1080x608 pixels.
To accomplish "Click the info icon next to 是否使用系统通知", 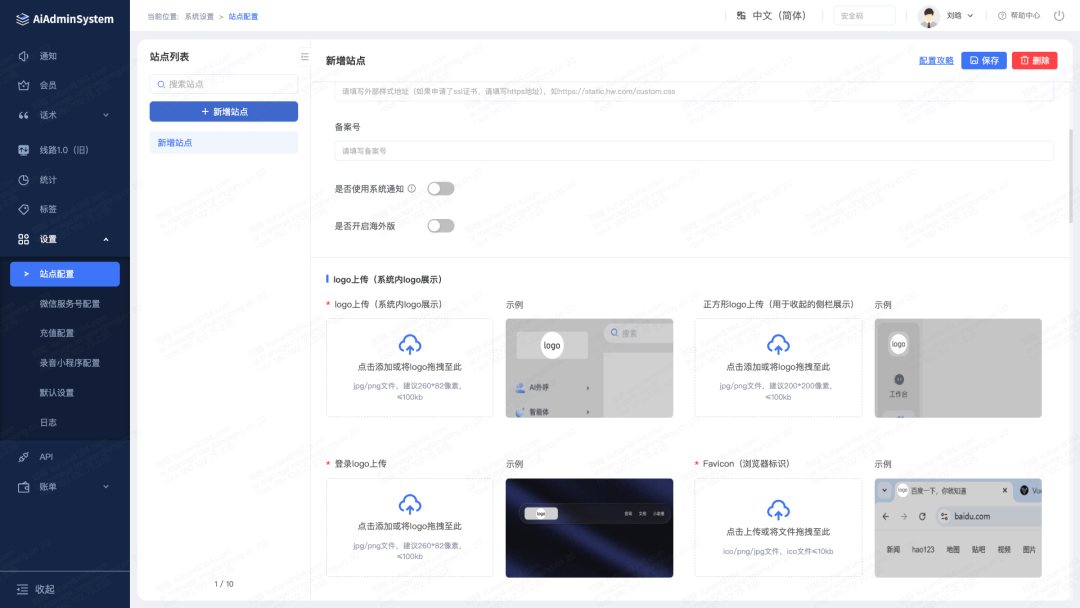I will pos(411,188).
